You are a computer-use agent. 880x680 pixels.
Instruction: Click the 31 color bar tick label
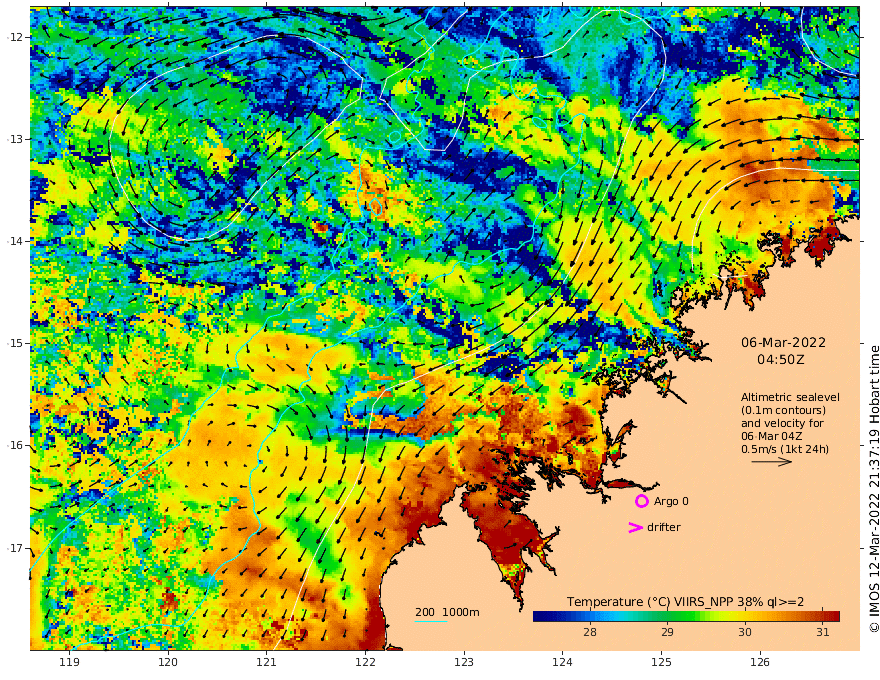(x=822, y=632)
